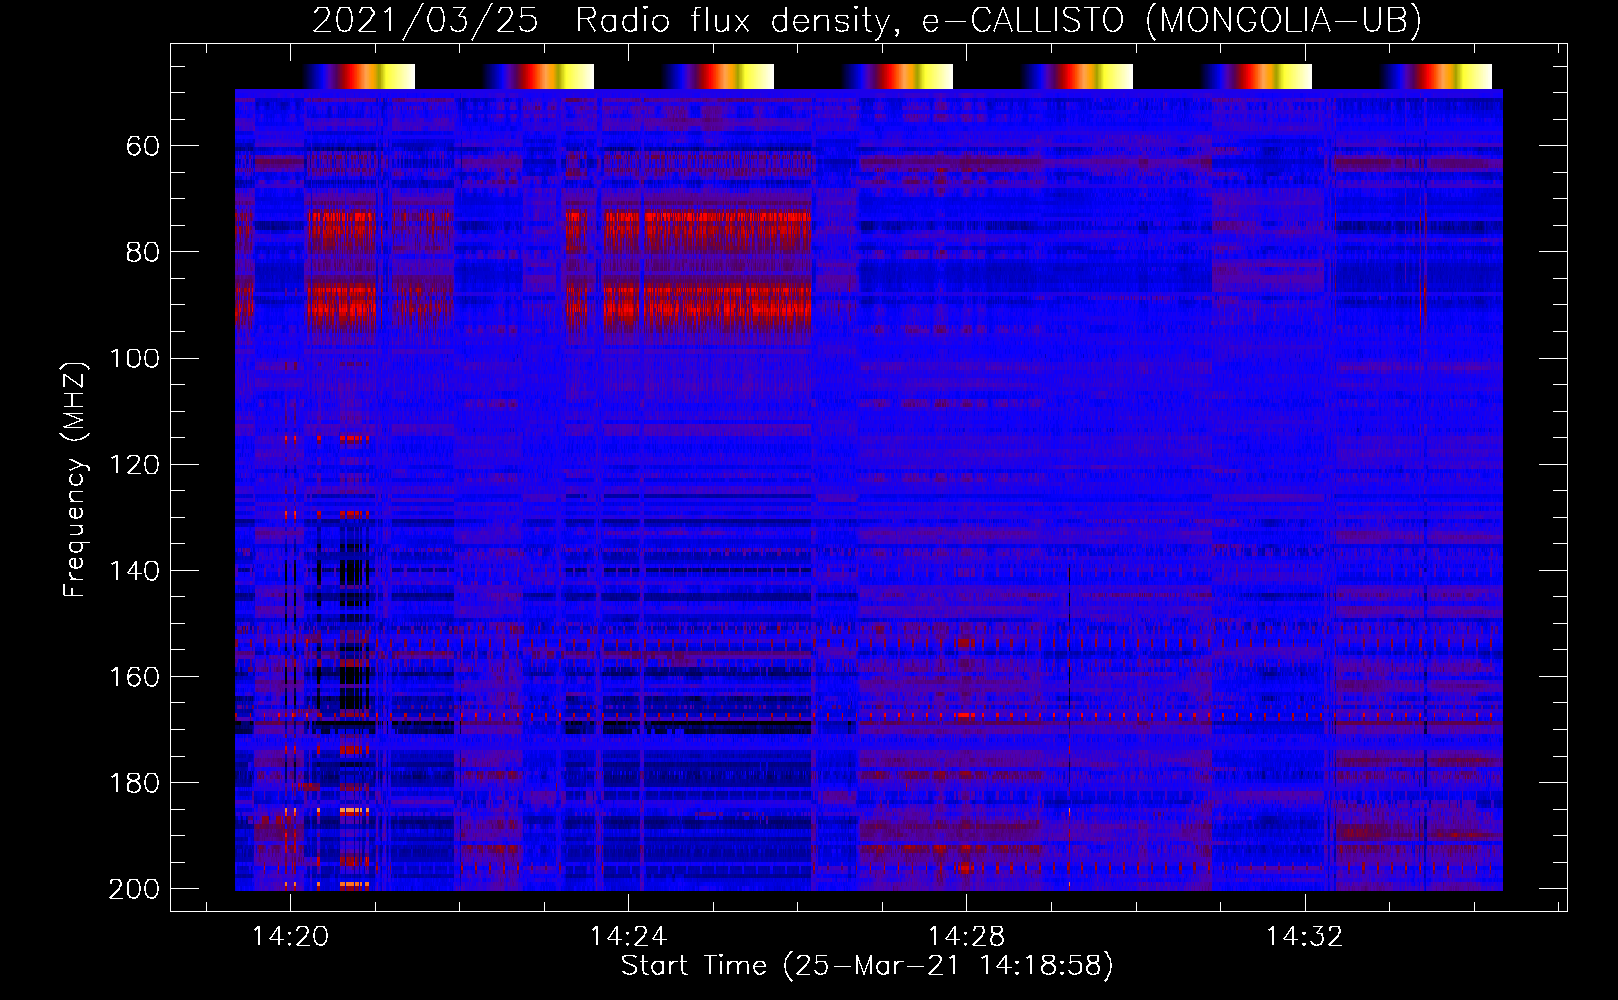Click the 'e-CALLISTO' text in the title

[x=1023, y=20]
